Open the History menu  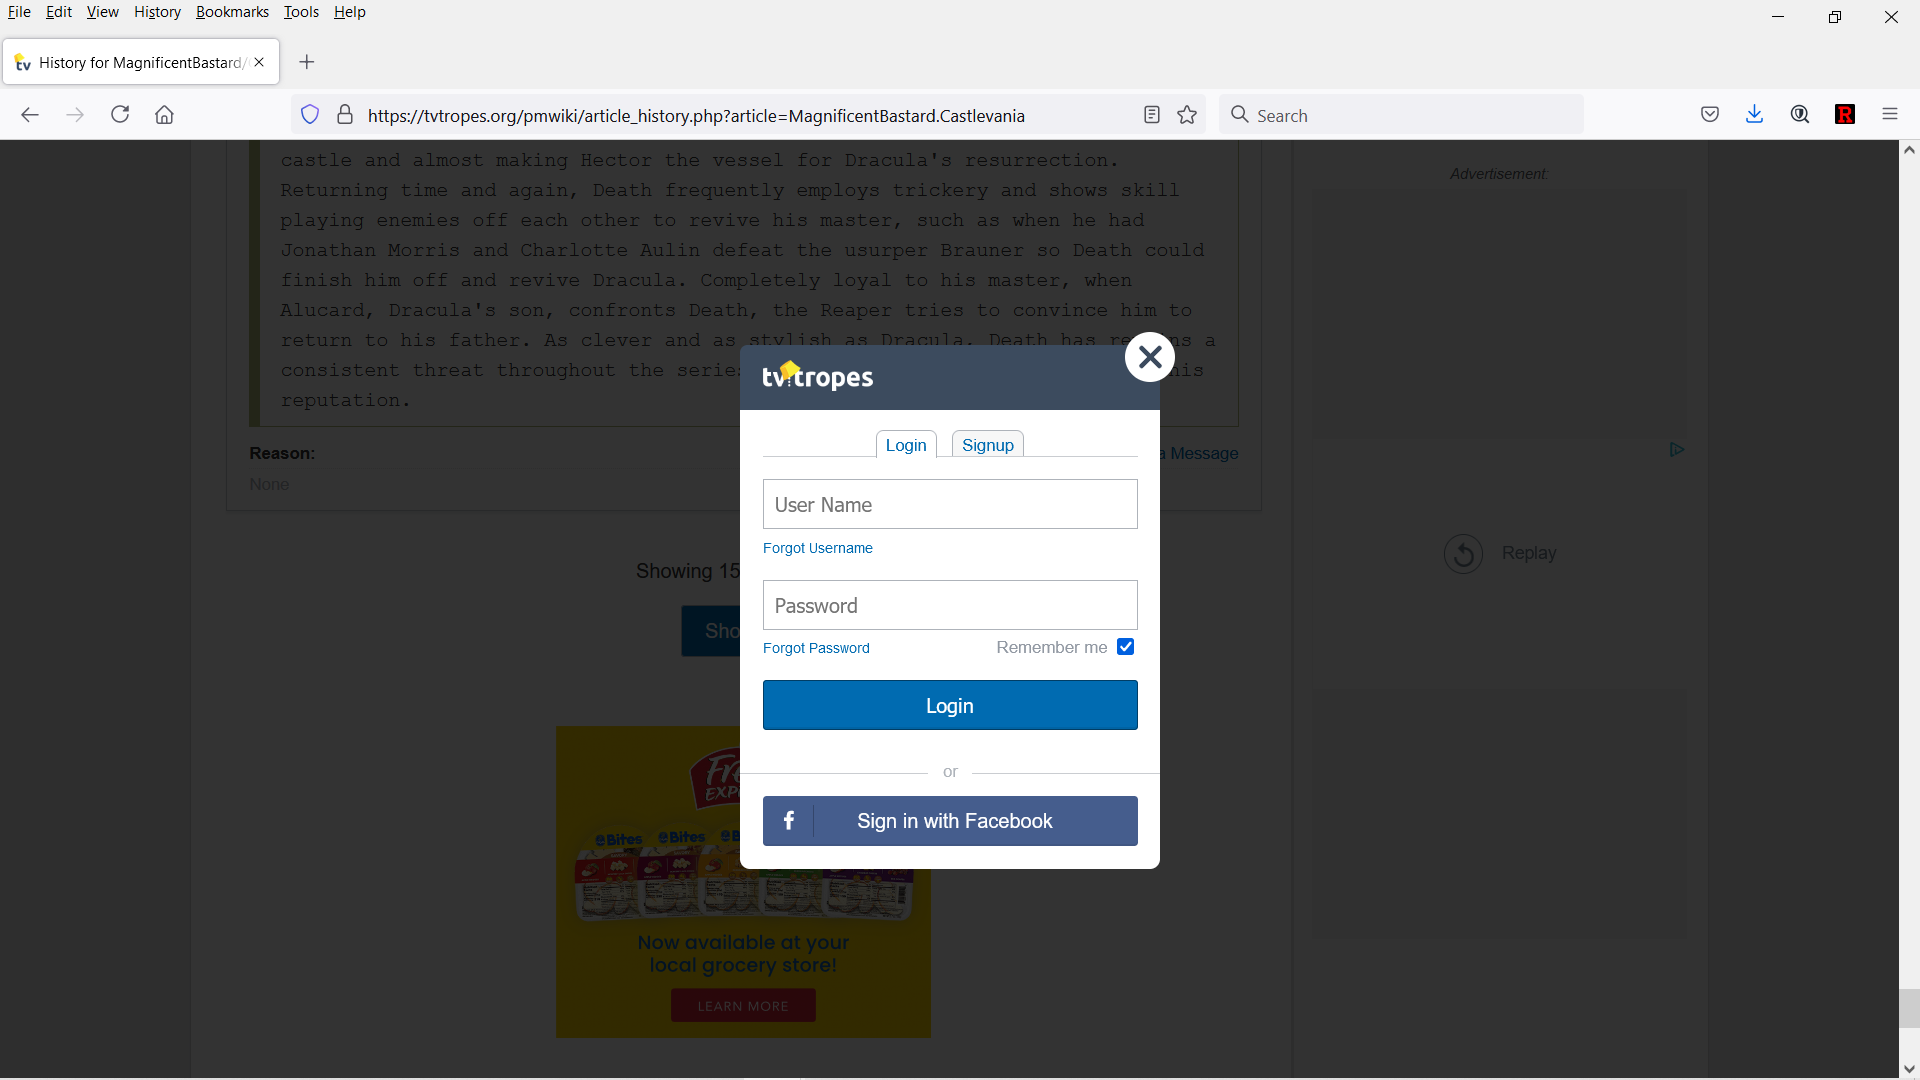(x=157, y=11)
